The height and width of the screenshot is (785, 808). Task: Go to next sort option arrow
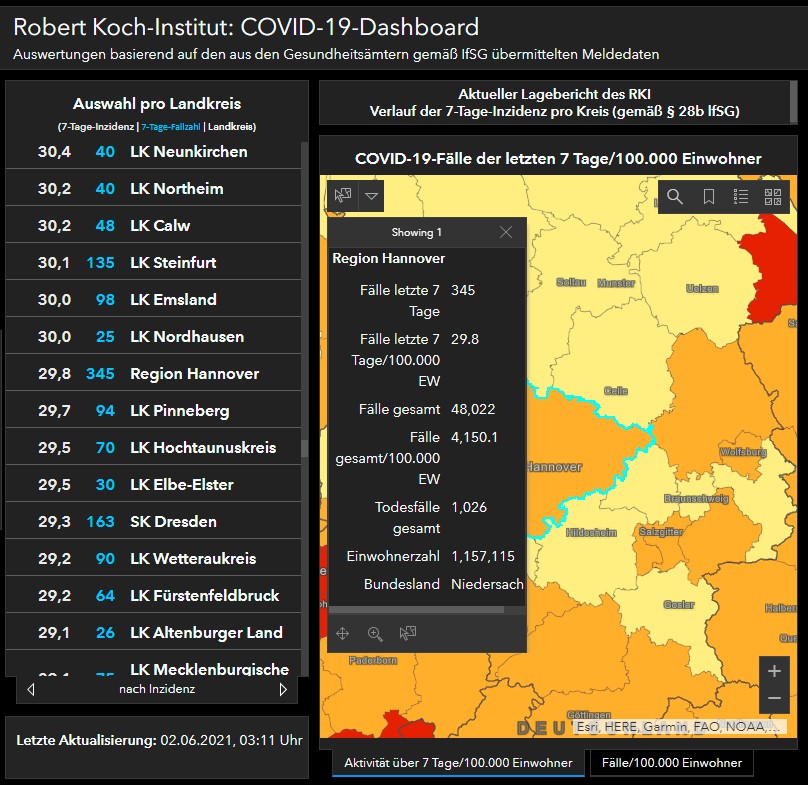pos(283,690)
